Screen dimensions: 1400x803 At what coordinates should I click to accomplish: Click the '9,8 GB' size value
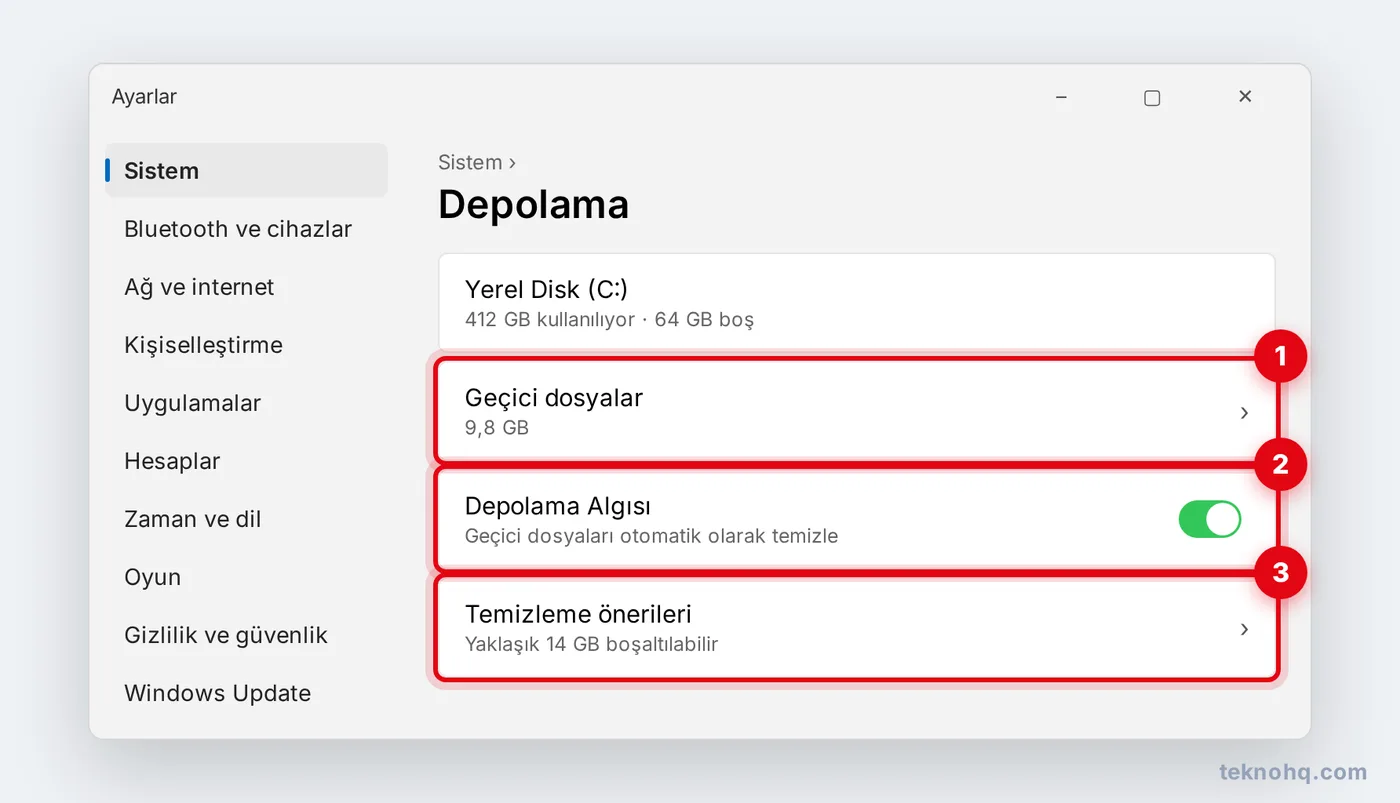tap(497, 428)
